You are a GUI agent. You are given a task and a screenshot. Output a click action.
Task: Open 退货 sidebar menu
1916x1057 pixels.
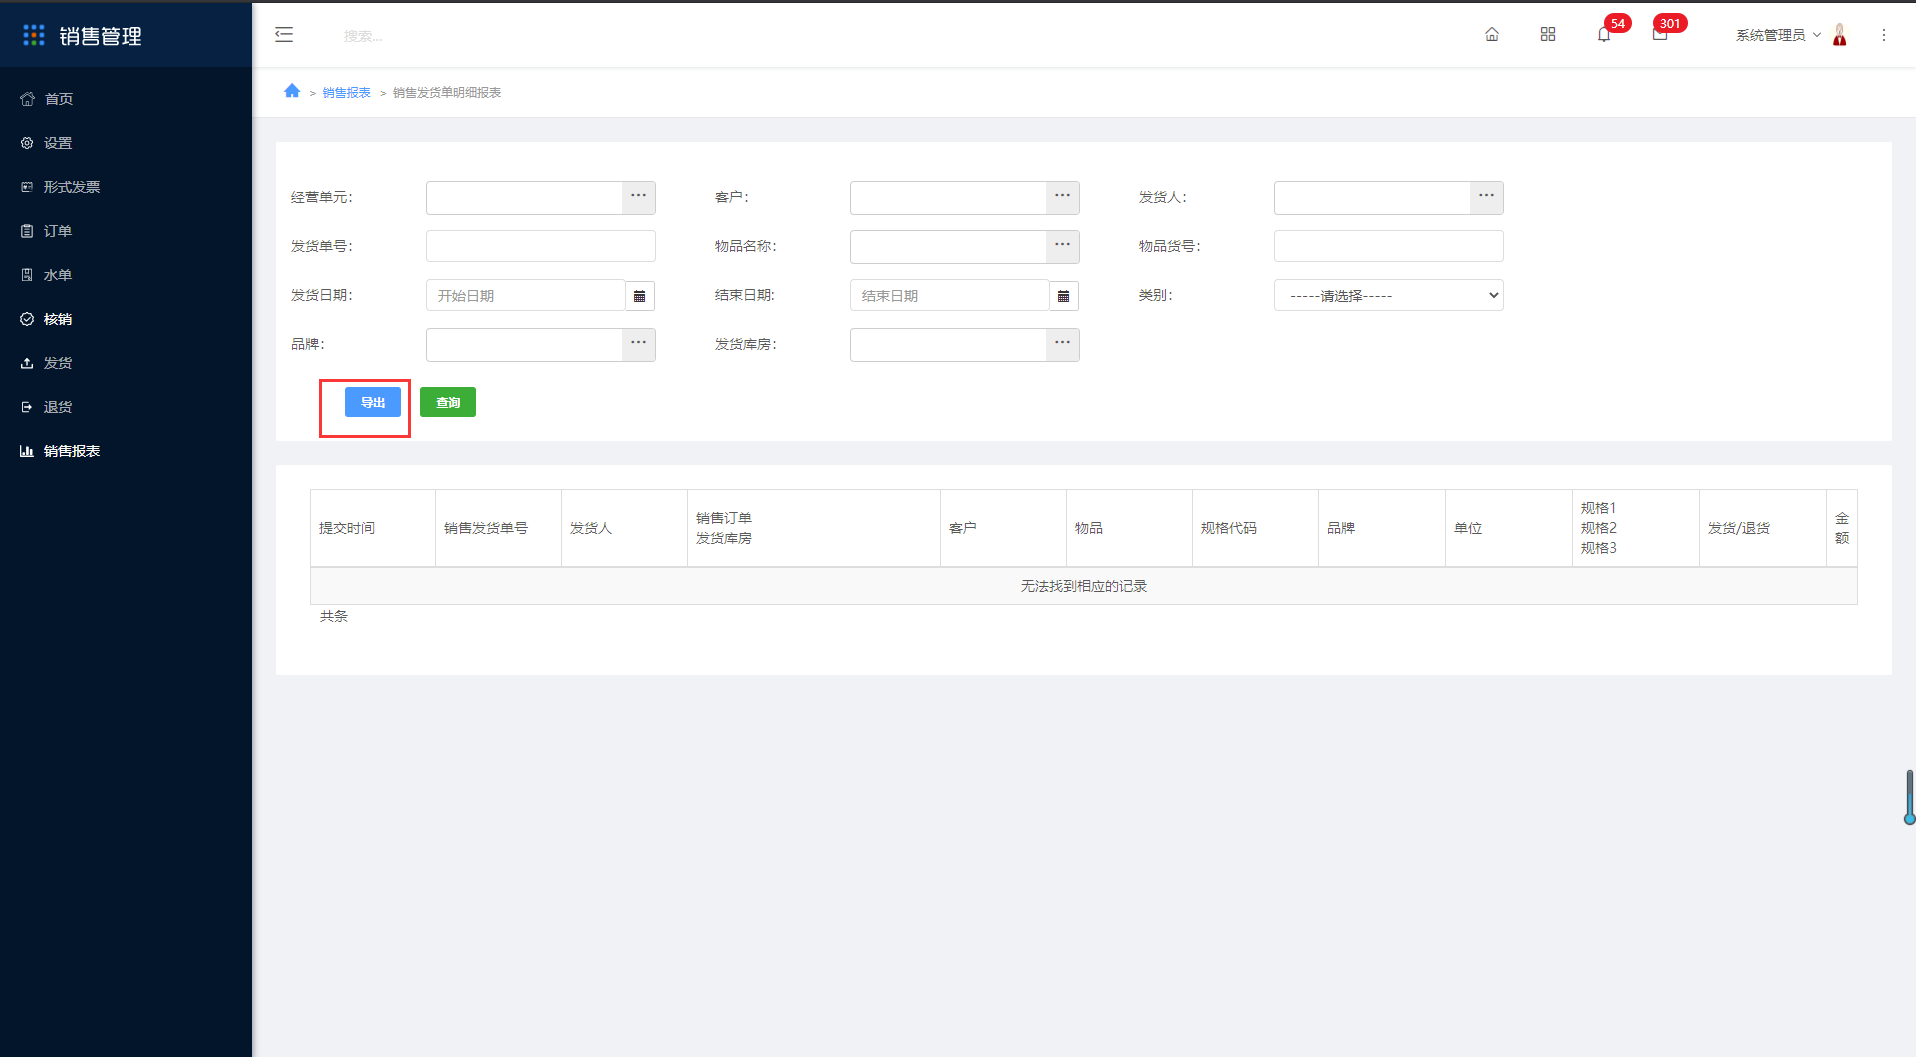[126, 407]
